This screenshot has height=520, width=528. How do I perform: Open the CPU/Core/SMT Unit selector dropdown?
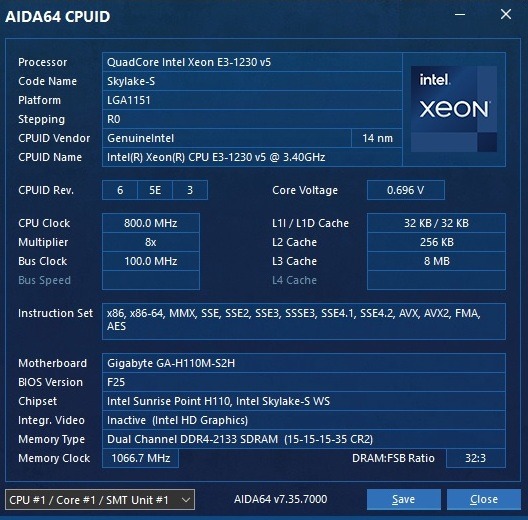pyautogui.click(x=100, y=499)
